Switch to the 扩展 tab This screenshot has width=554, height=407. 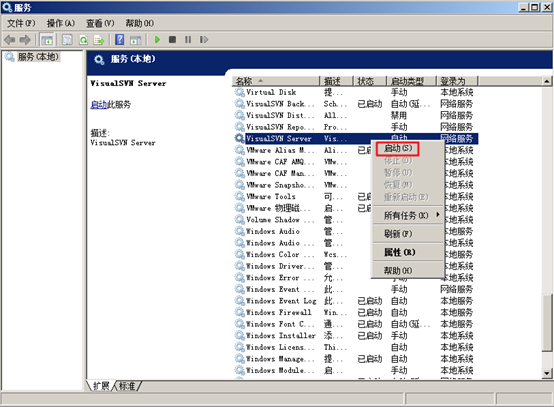coord(101,386)
